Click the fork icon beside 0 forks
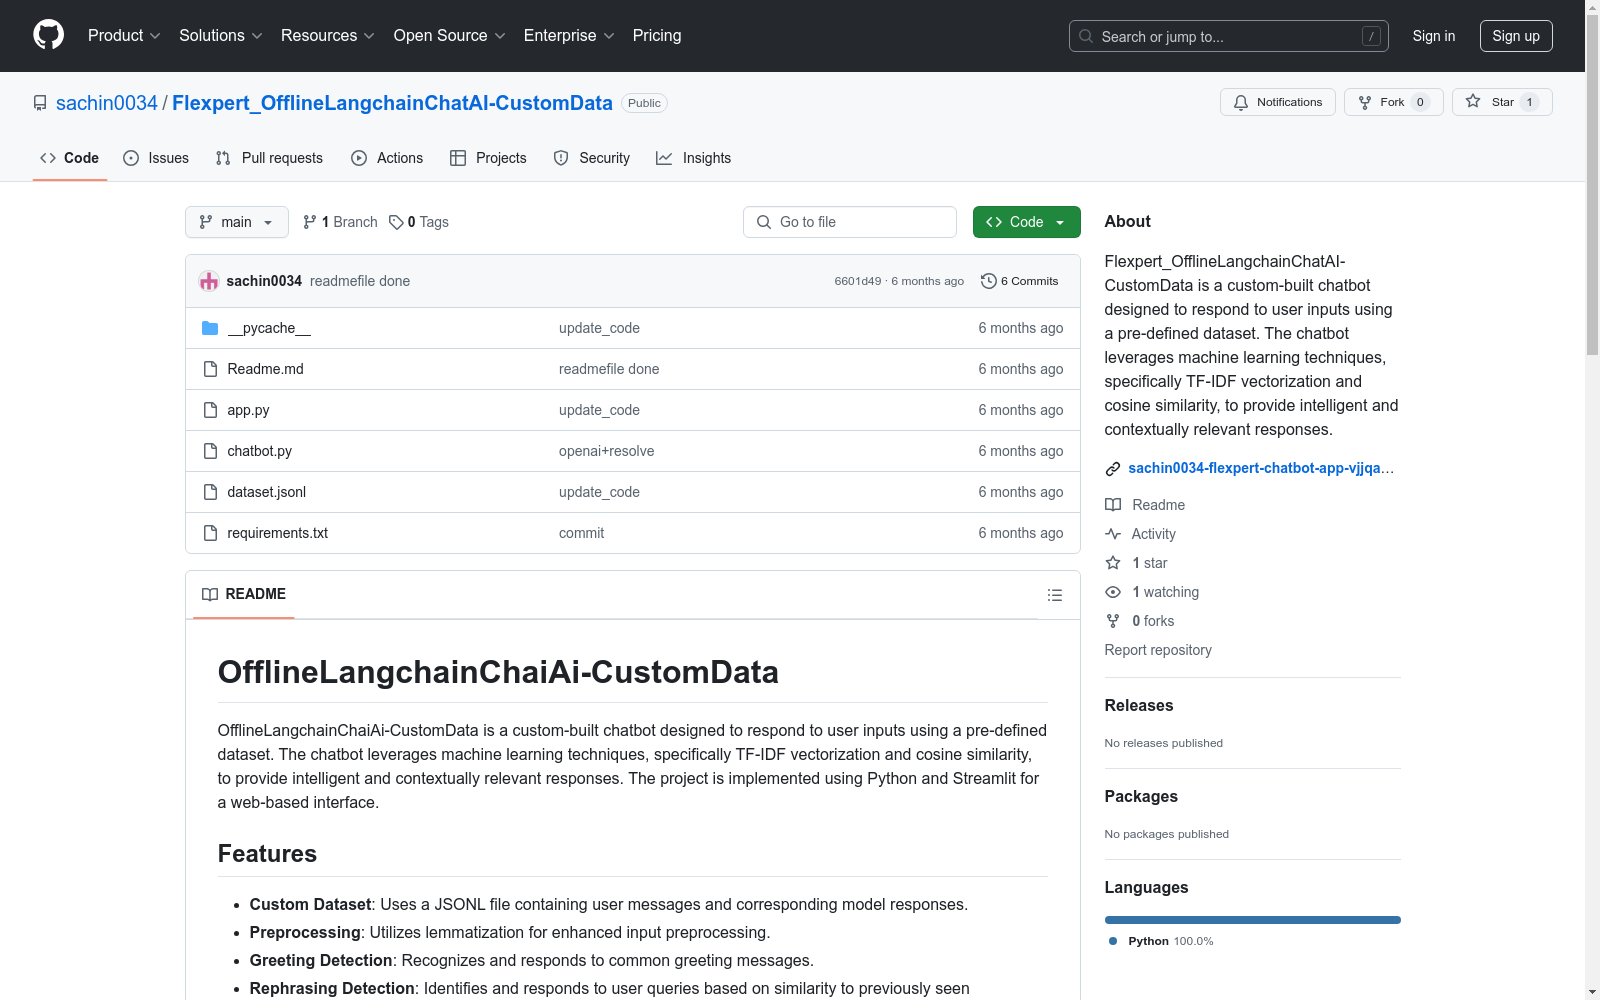This screenshot has width=1600, height=1000. (x=1113, y=621)
